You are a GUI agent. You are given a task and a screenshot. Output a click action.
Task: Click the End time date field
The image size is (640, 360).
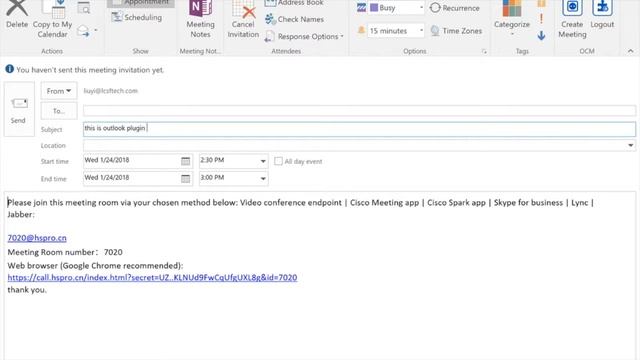131,178
